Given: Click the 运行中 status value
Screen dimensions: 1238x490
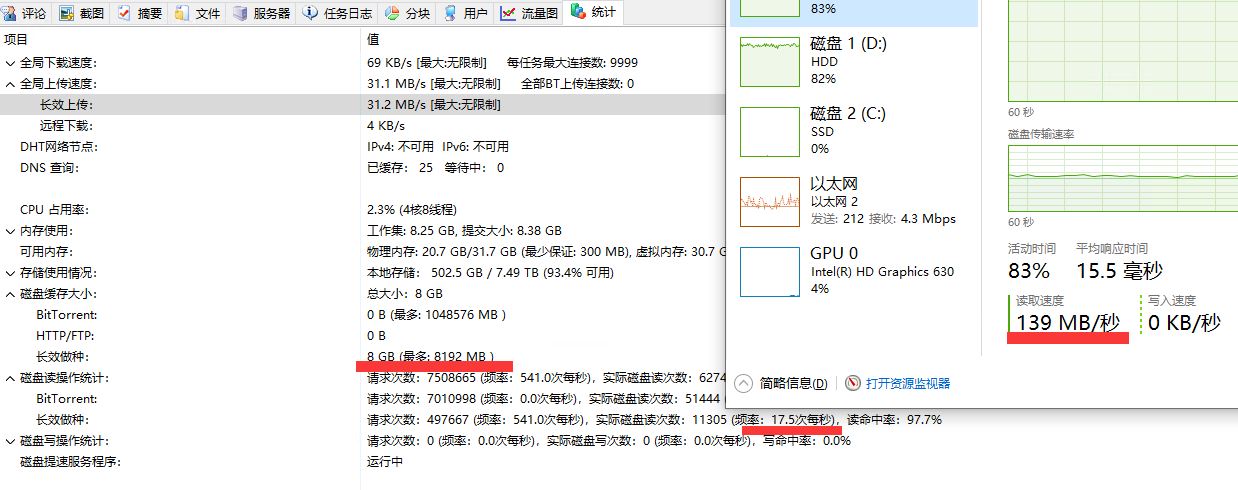Looking at the screenshot, I should click(385, 461).
